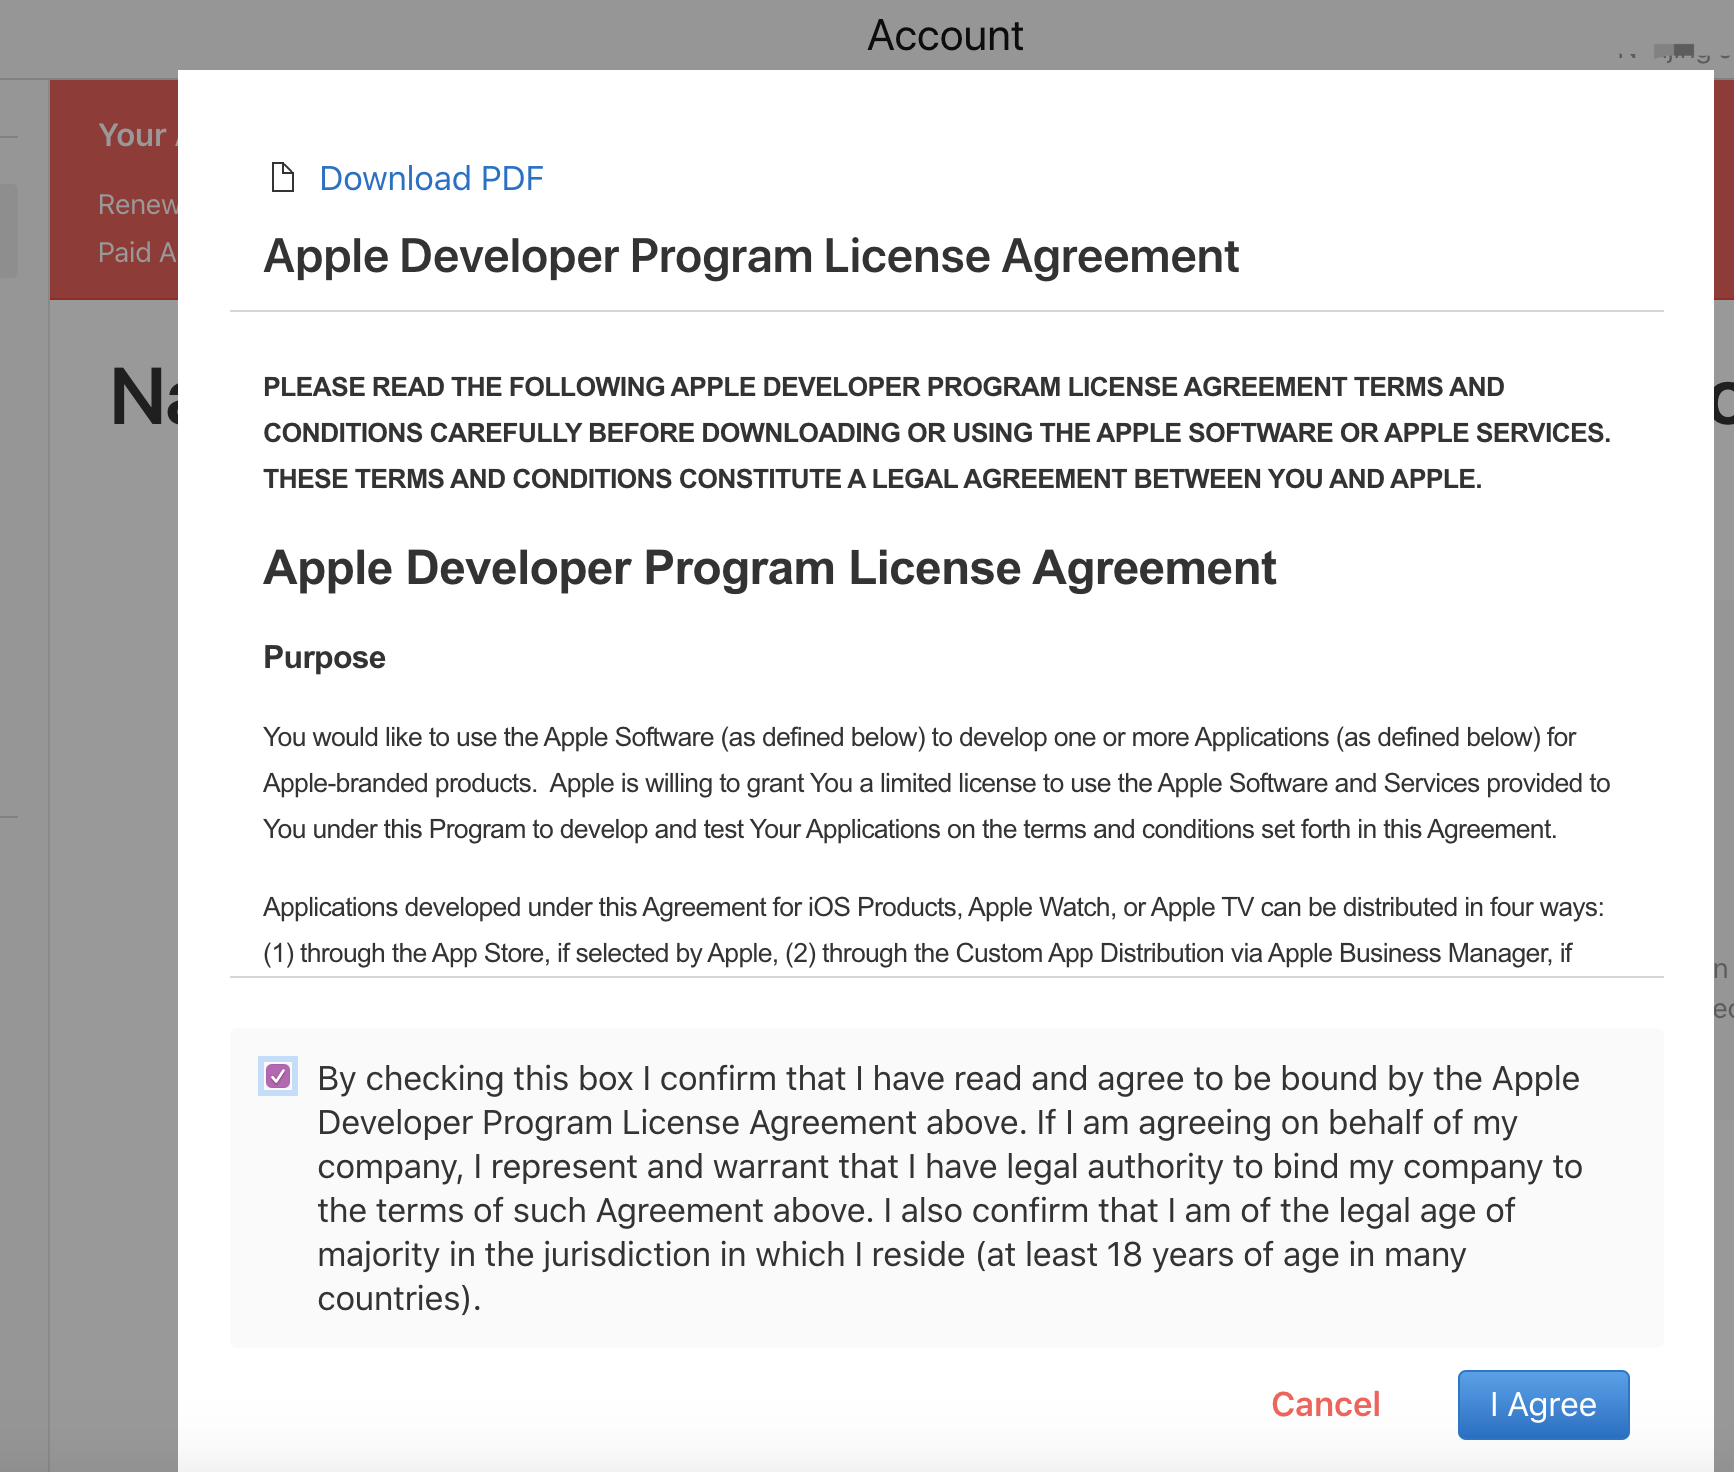The image size is (1734, 1472).
Task: Click the second license agreement subheading
Action: (x=769, y=568)
